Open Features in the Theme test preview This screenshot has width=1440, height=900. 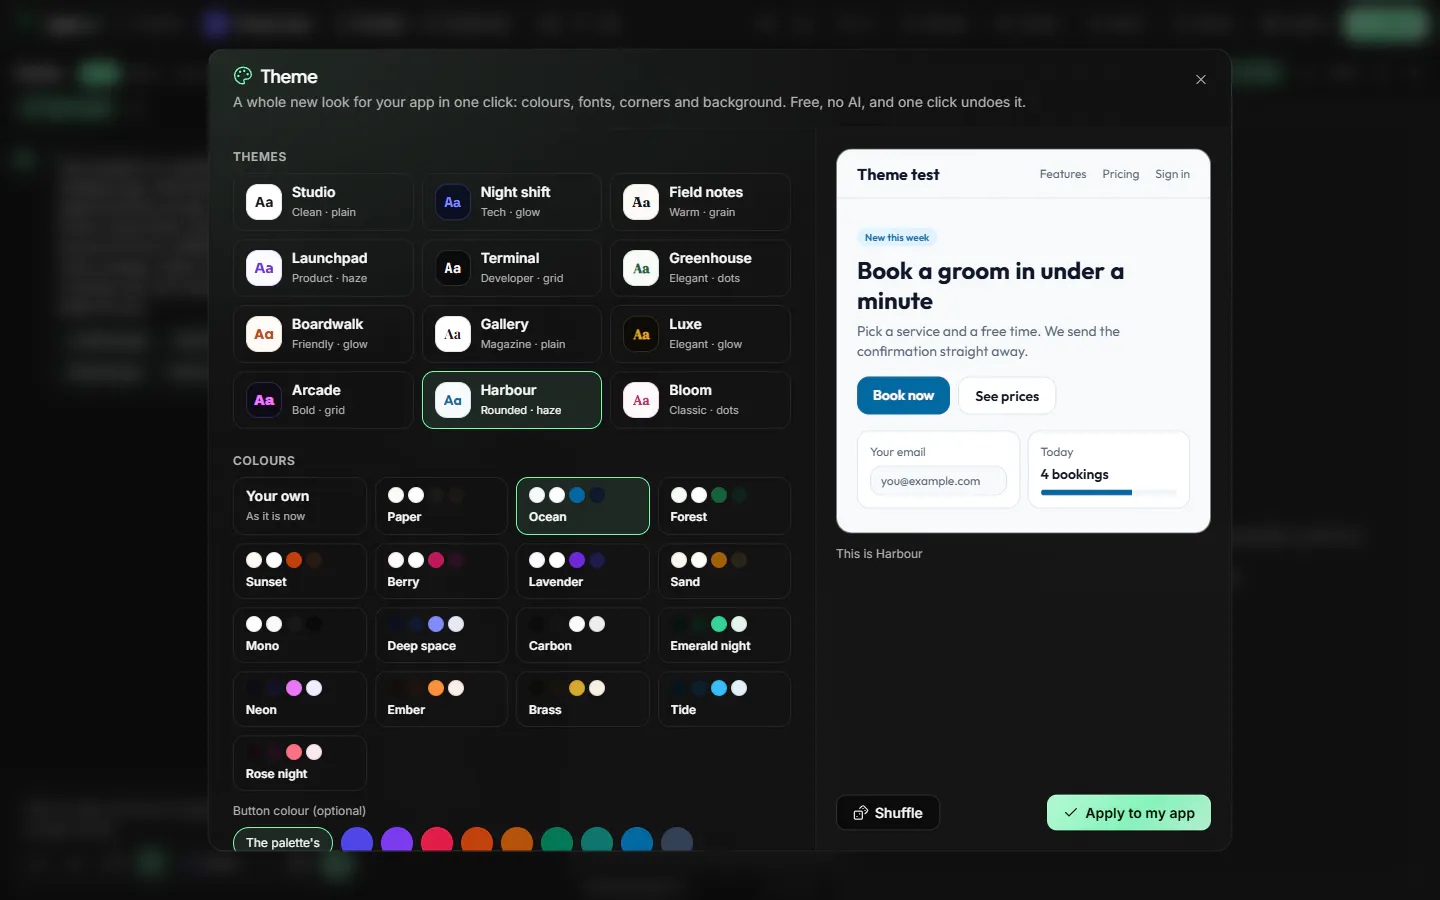pos(1063,174)
